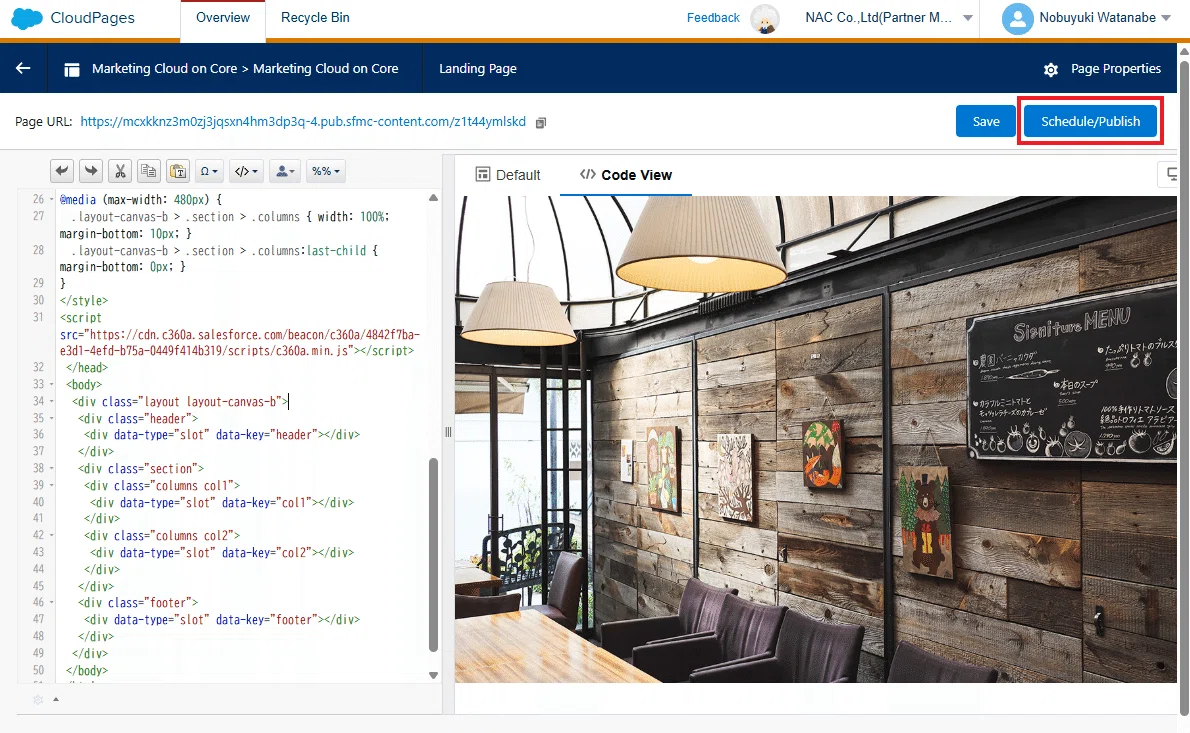The width and height of the screenshot is (1190, 733).
Task: Click the desktop preview icon at right edge
Action: click(x=1171, y=175)
